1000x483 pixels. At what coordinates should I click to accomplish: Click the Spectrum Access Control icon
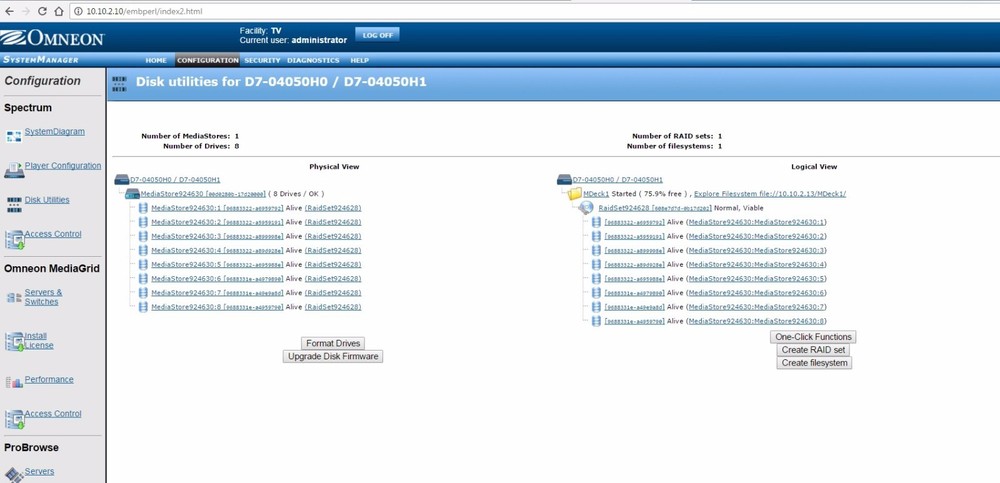[x=14, y=239]
